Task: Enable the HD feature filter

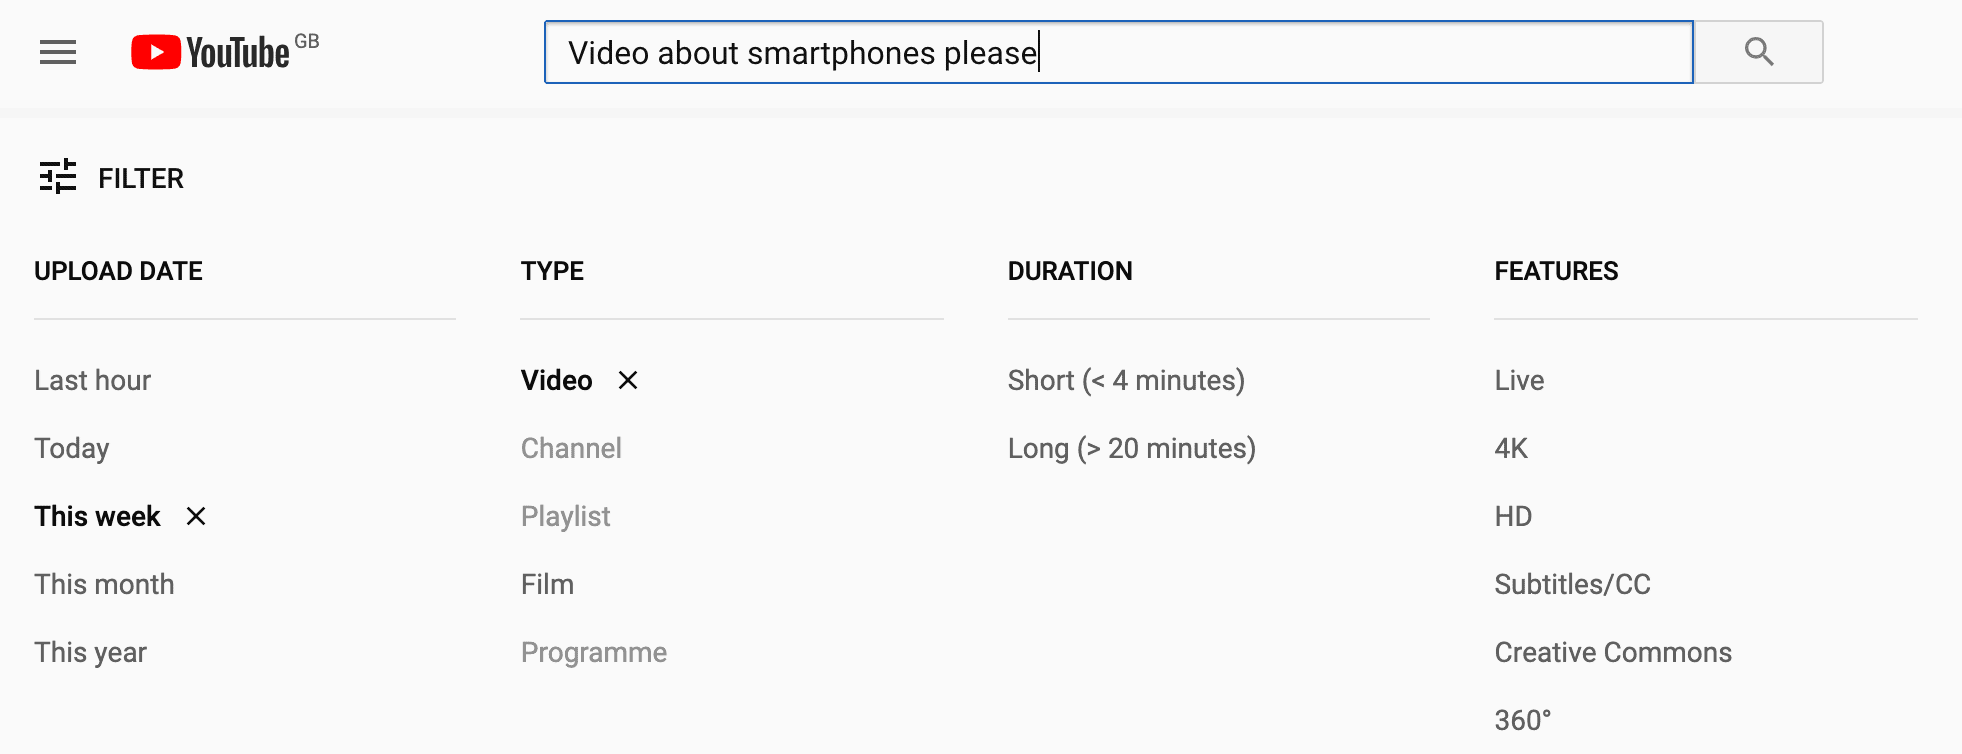Action: click(1512, 516)
